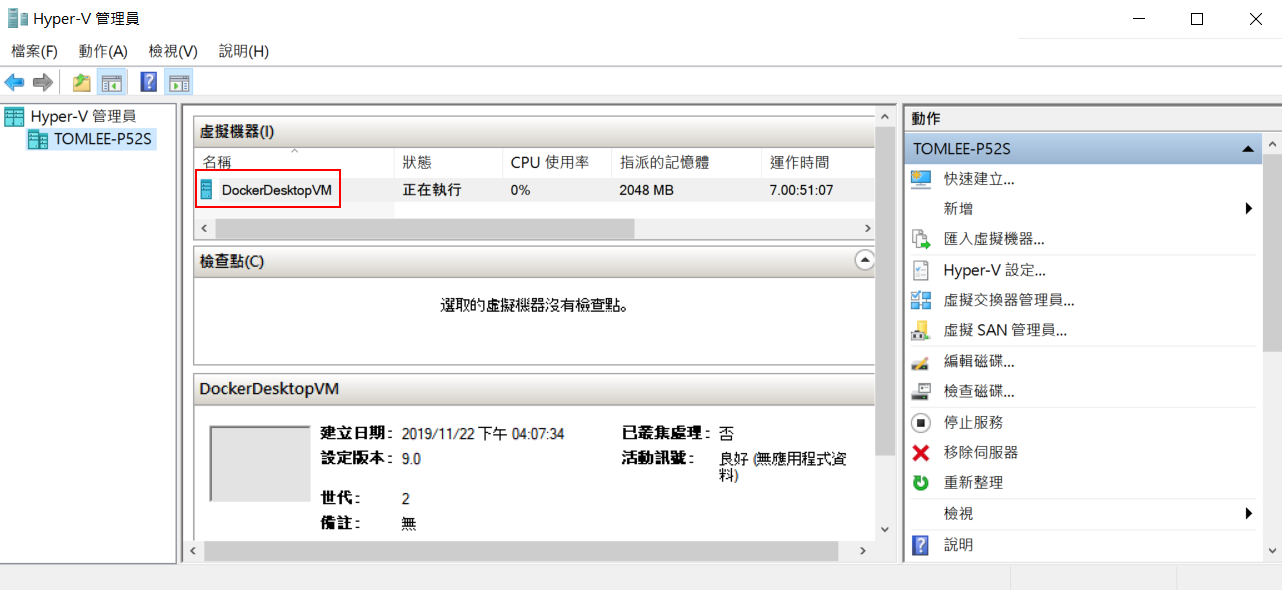Toggle the console tree toolbar icon
This screenshot has height=590, width=1282.
click(x=111, y=82)
